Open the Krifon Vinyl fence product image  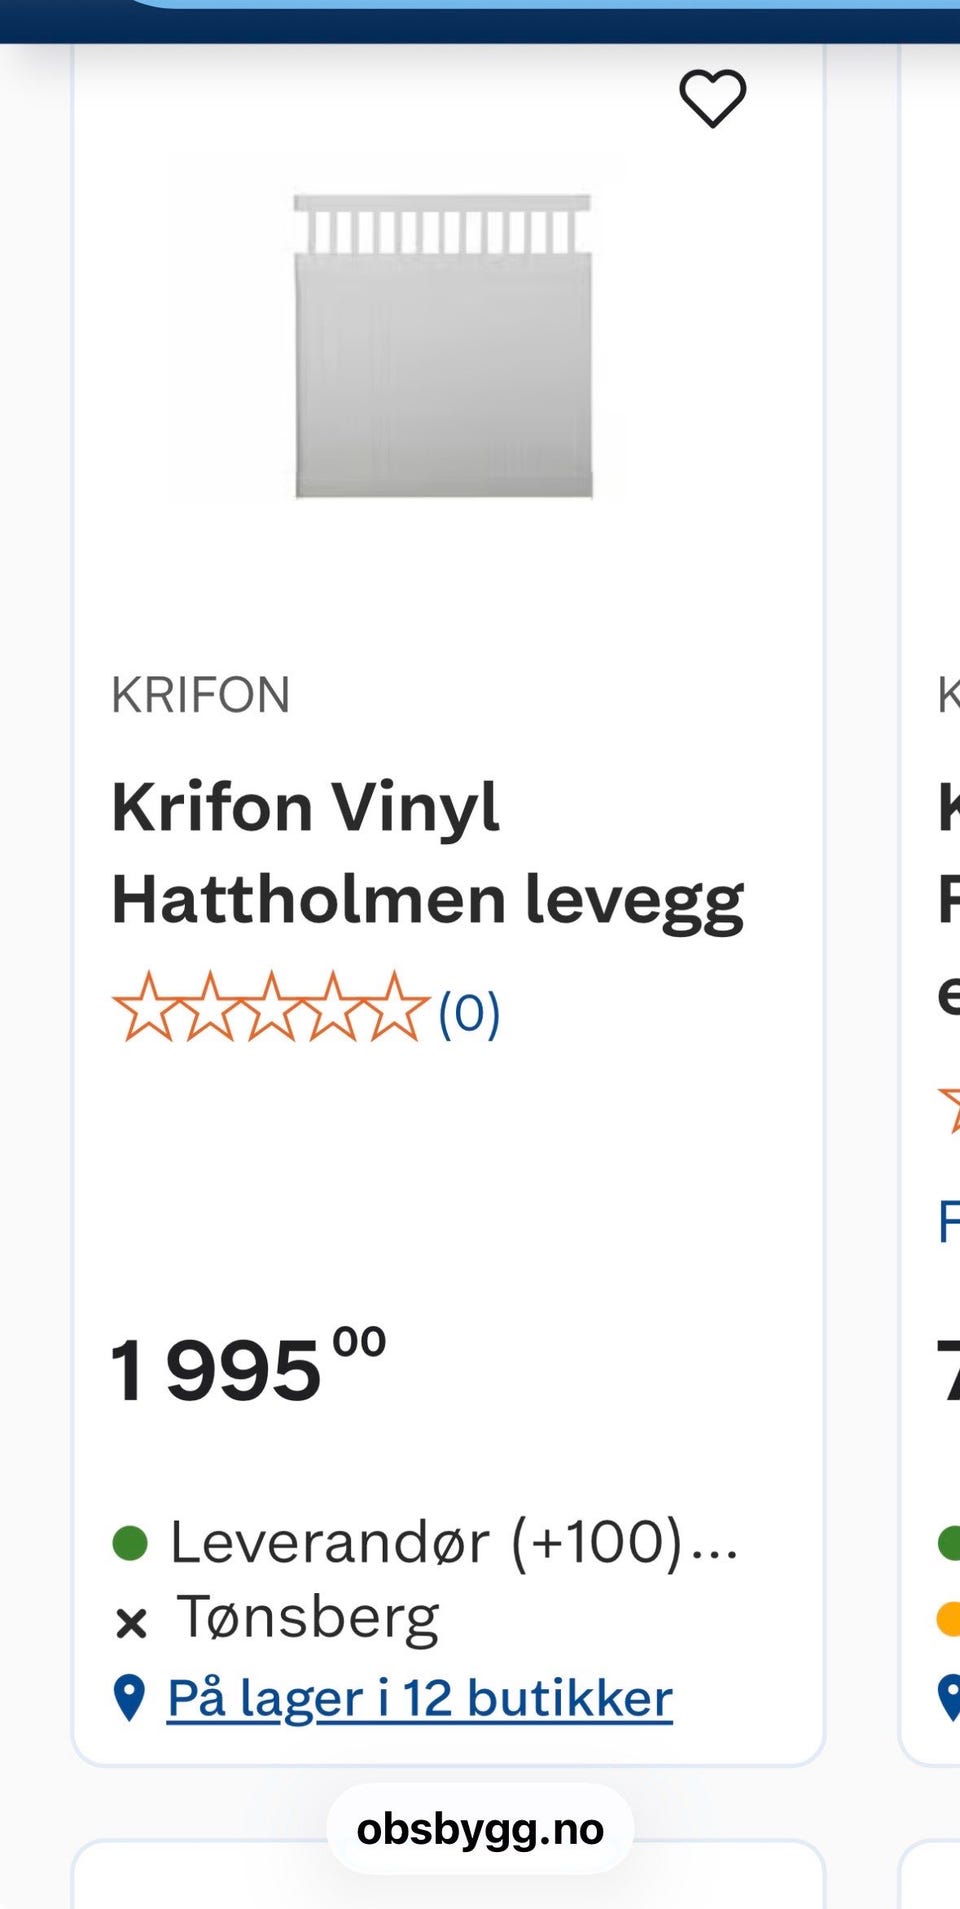(443, 346)
